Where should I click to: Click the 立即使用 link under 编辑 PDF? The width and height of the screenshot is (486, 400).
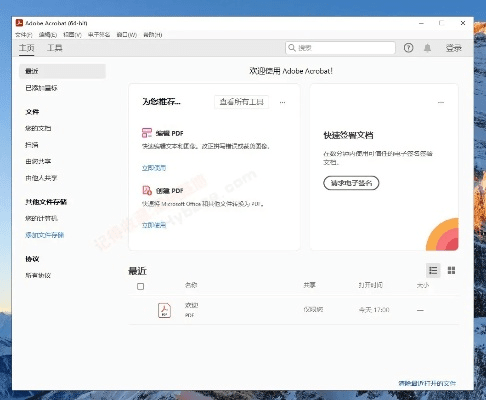154,168
